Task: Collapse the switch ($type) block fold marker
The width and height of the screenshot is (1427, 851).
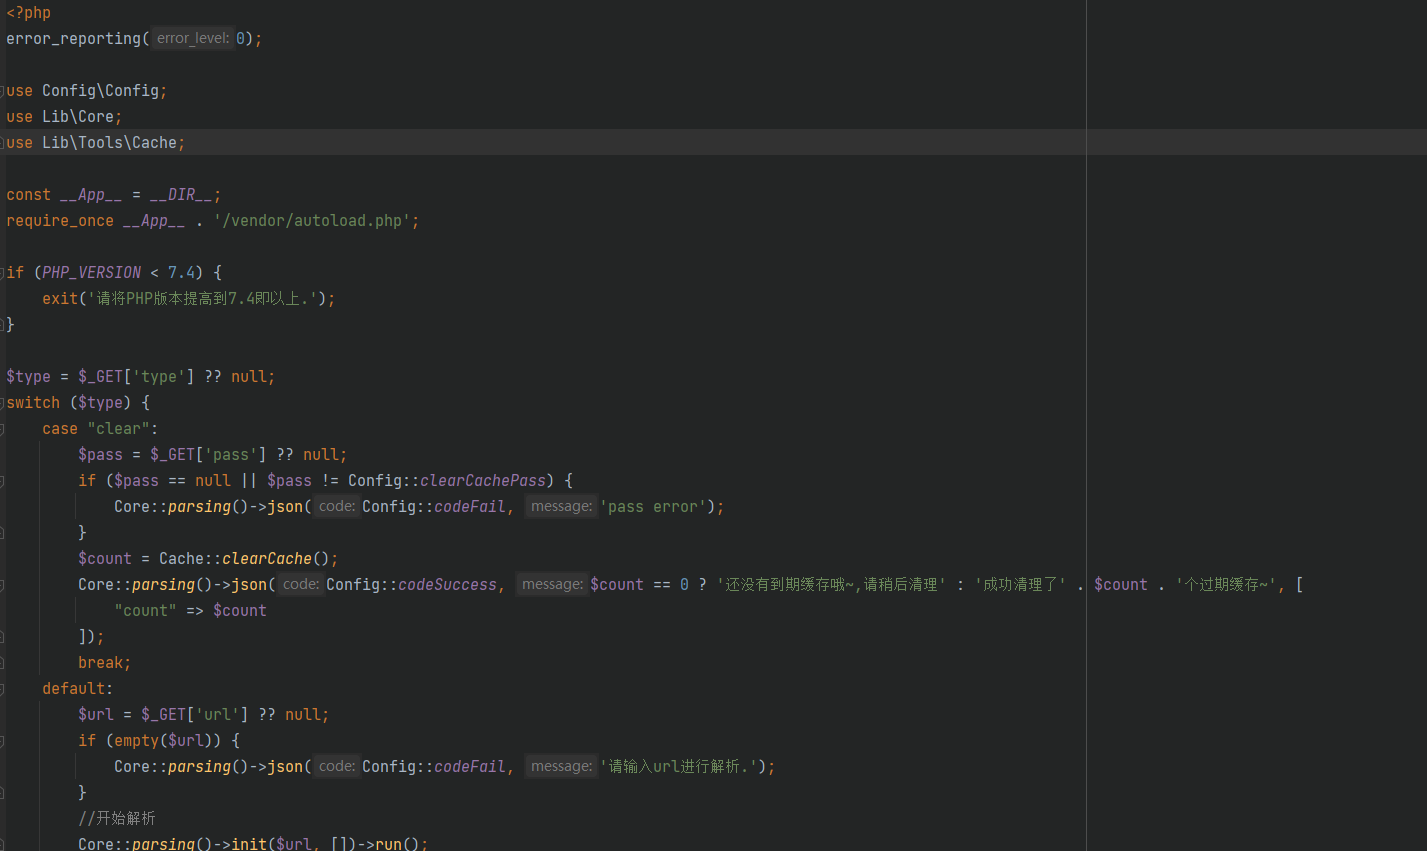Action: (x=2, y=403)
